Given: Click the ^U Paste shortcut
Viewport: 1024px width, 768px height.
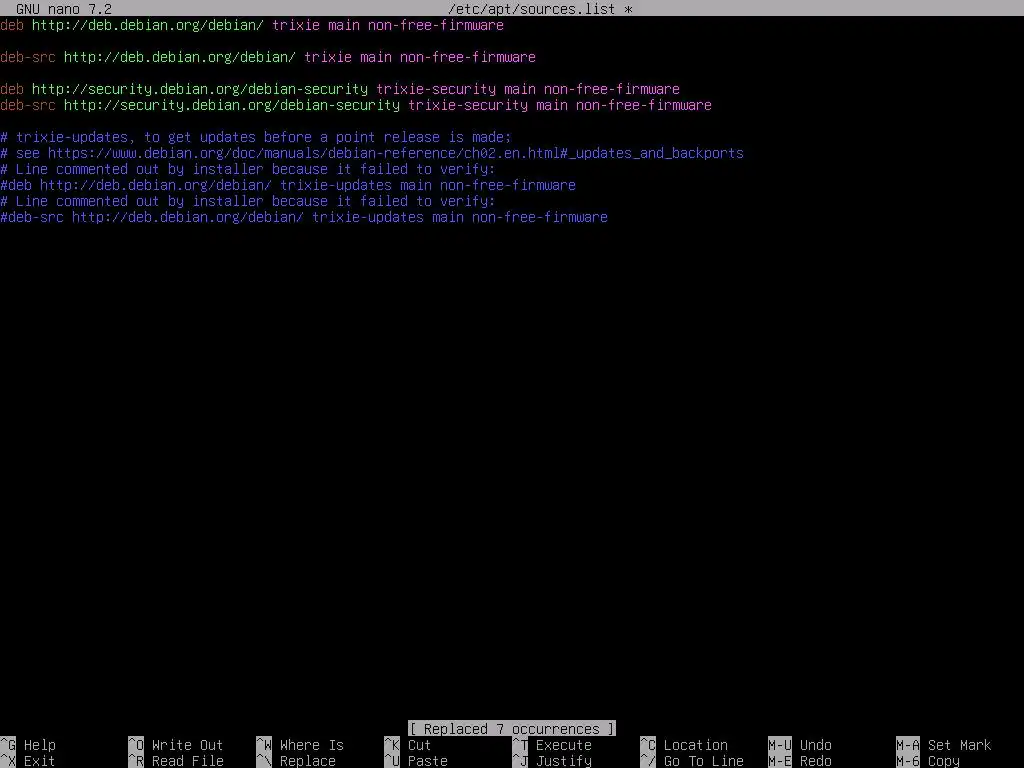Looking at the screenshot, I should (x=416, y=761).
